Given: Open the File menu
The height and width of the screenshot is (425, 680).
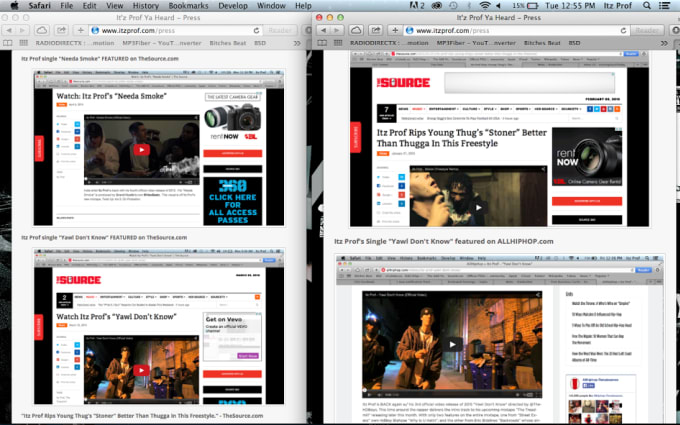Looking at the screenshot, I should (66, 6).
